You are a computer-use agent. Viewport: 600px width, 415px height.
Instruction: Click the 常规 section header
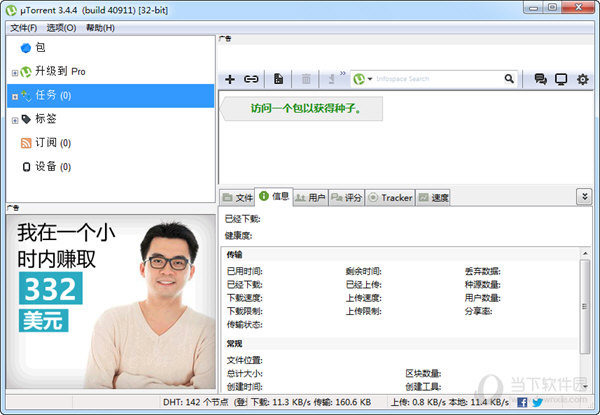pyautogui.click(x=234, y=343)
